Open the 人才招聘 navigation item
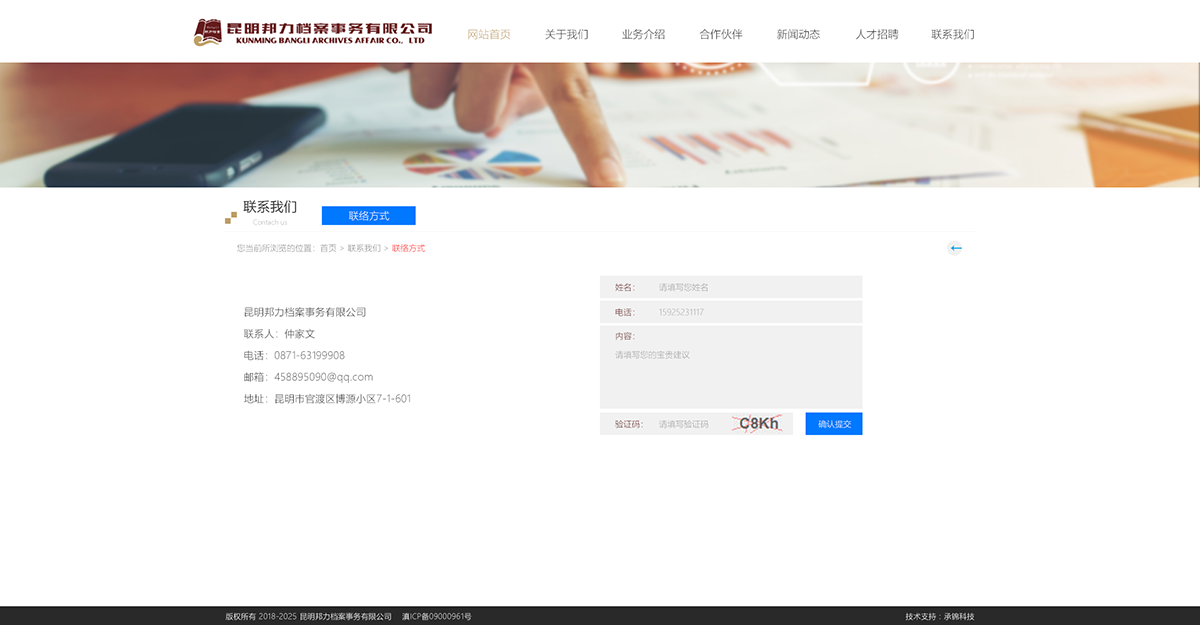Image resolution: width=1200 pixels, height=625 pixels. (x=877, y=33)
